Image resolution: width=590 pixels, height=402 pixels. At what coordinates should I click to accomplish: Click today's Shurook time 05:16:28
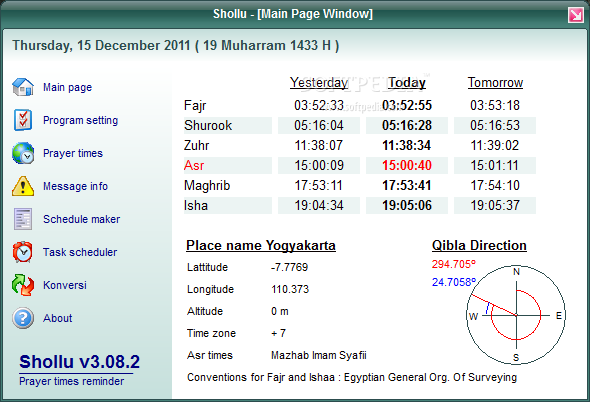[407, 125]
